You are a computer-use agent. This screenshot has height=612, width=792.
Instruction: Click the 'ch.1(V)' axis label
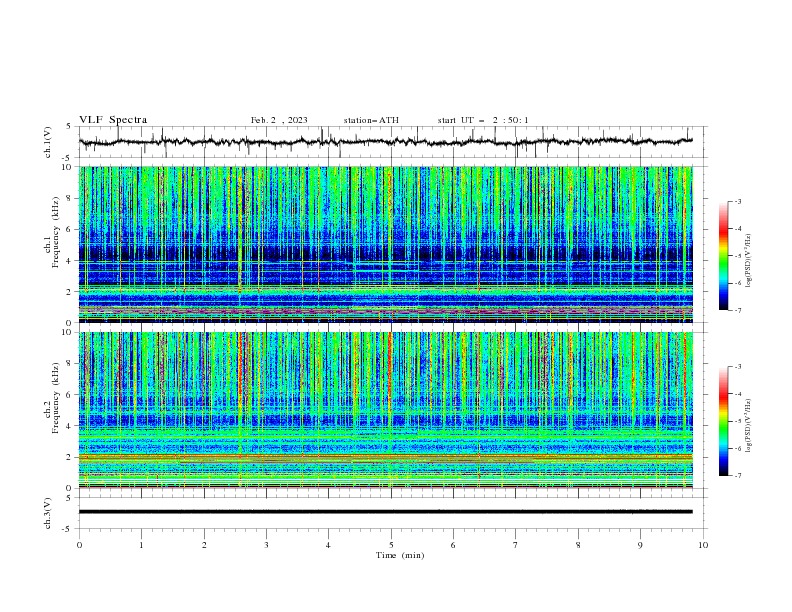tap(48, 142)
